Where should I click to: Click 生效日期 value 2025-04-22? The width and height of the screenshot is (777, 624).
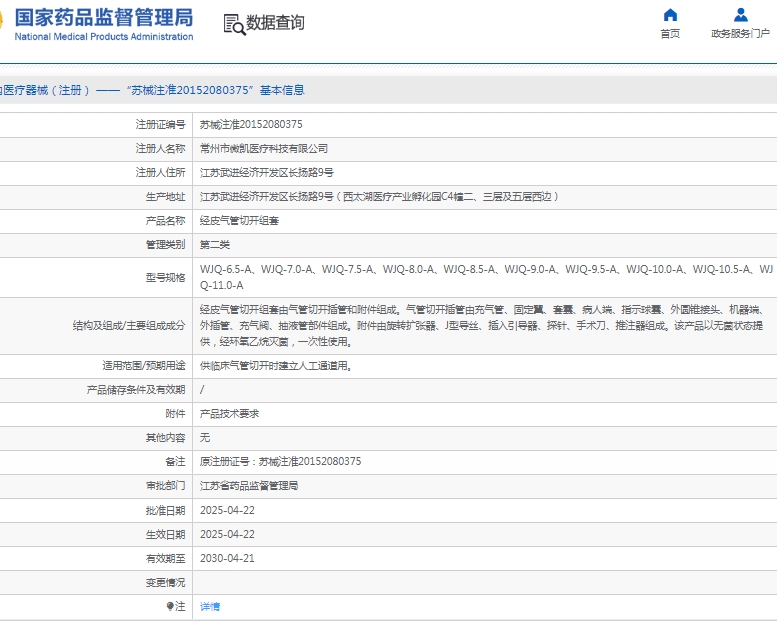227,534
